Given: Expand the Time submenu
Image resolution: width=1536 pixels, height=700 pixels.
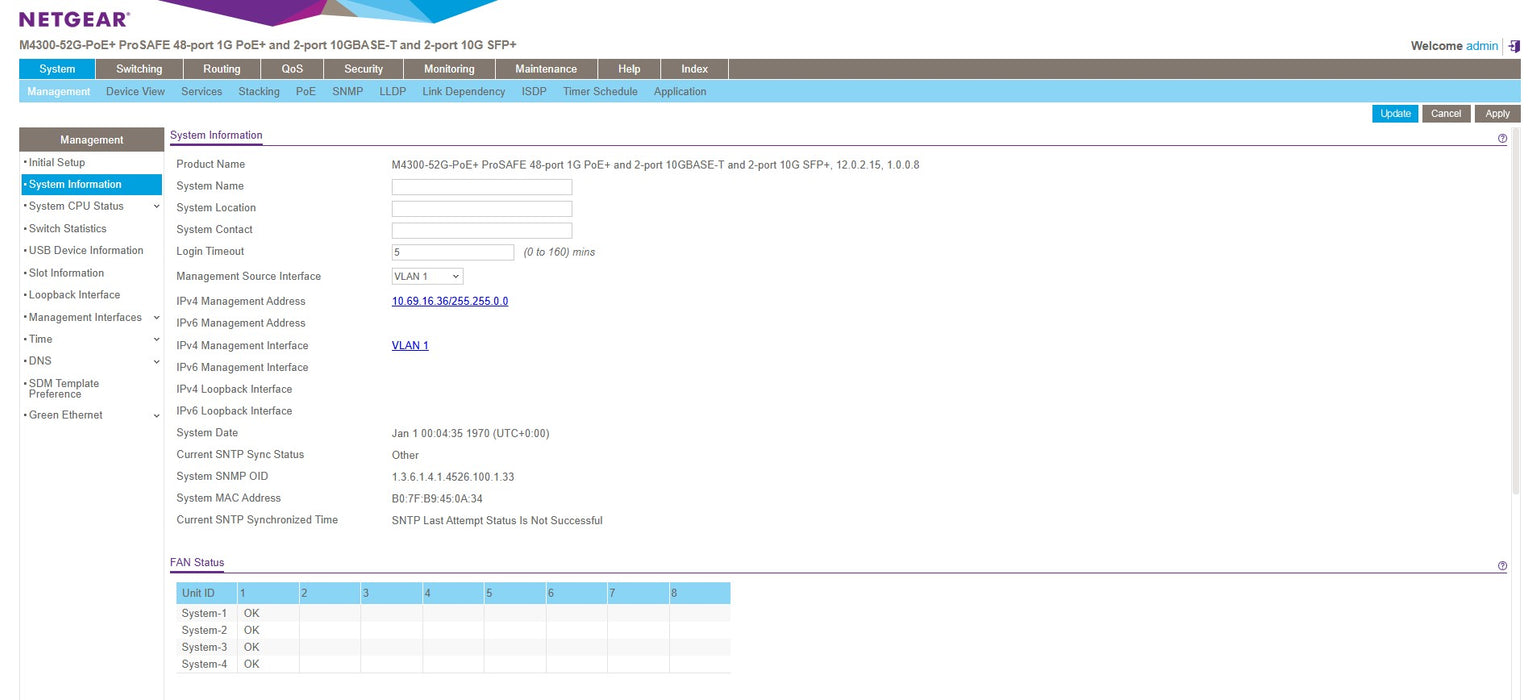Looking at the screenshot, I should tap(156, 340).
